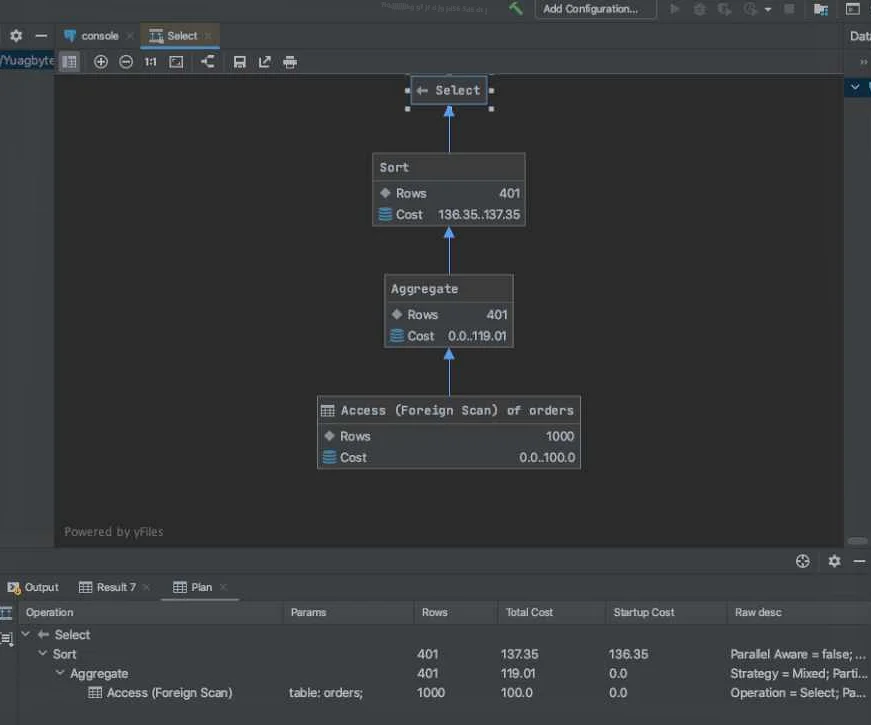Export the diagram using the export icon

pyautogui.click(x=265, y=62)
